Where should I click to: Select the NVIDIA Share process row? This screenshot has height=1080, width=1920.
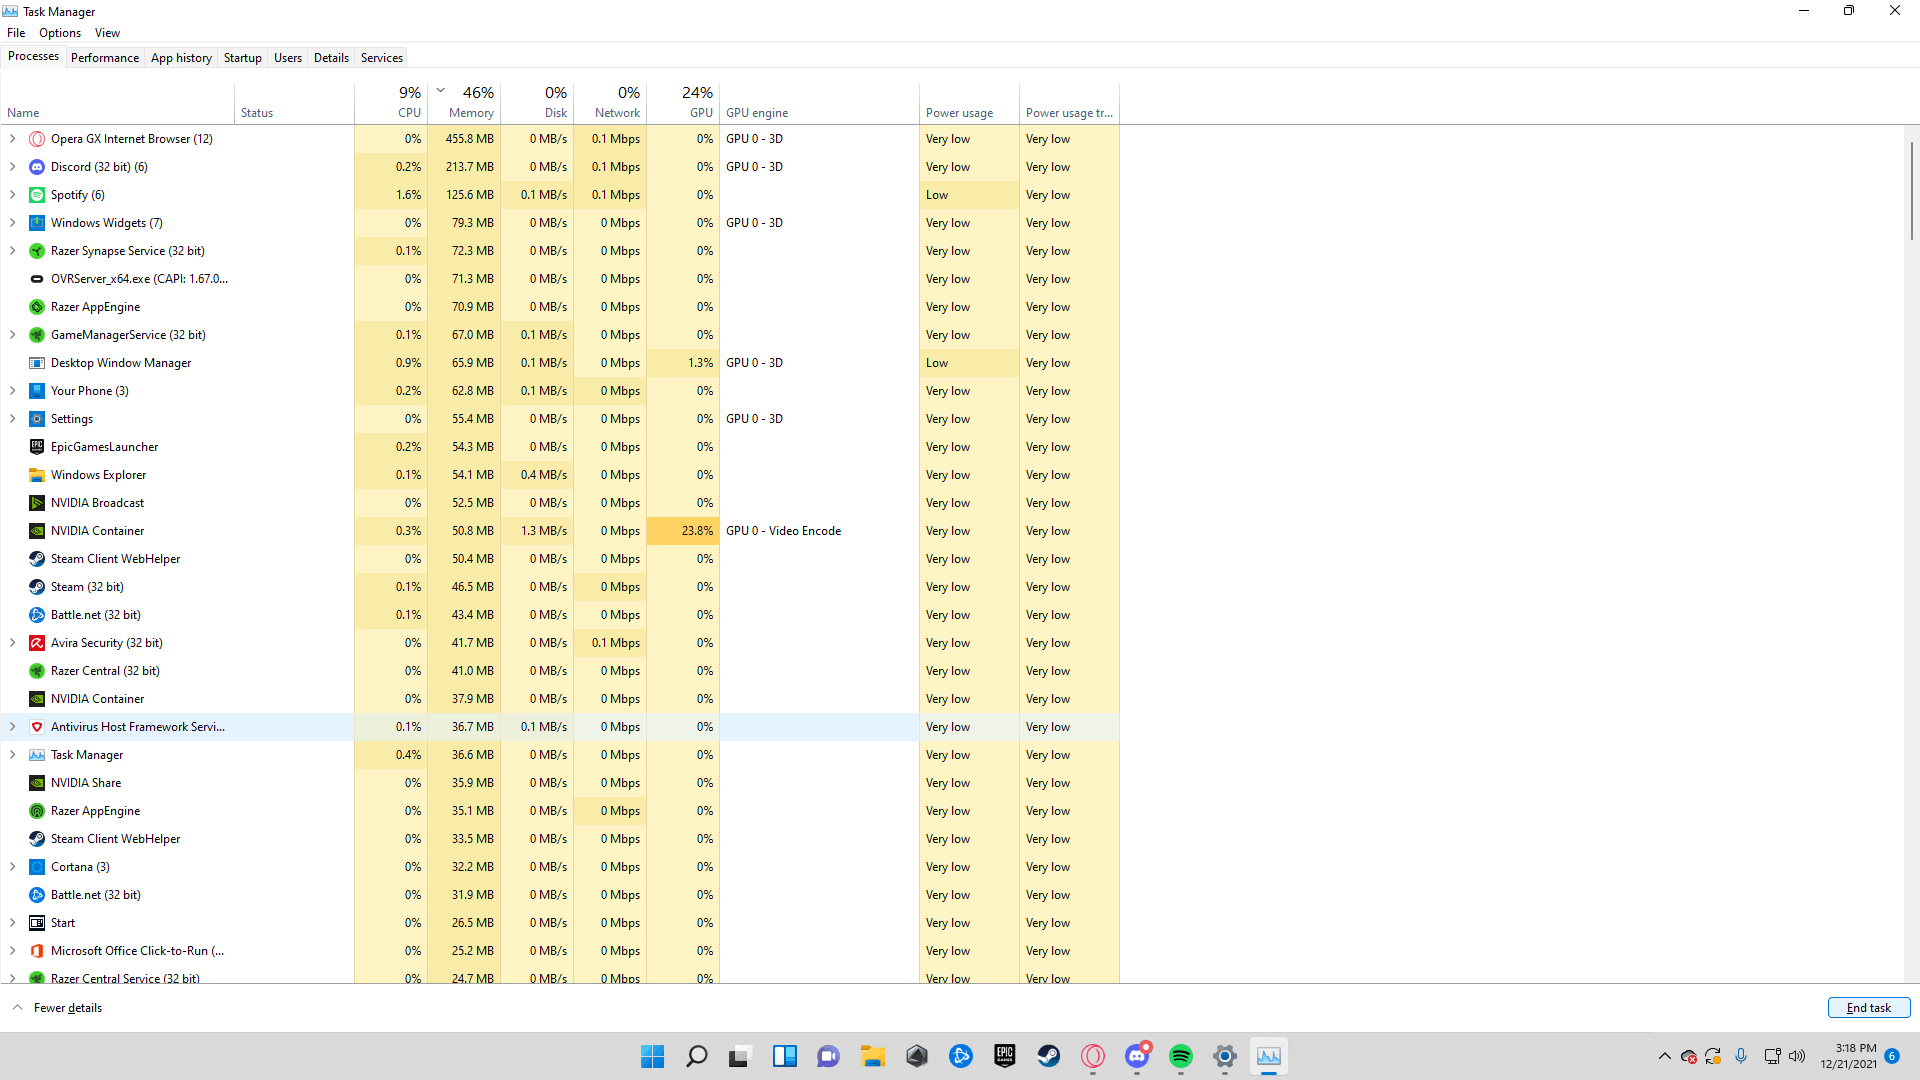point(559,783)
